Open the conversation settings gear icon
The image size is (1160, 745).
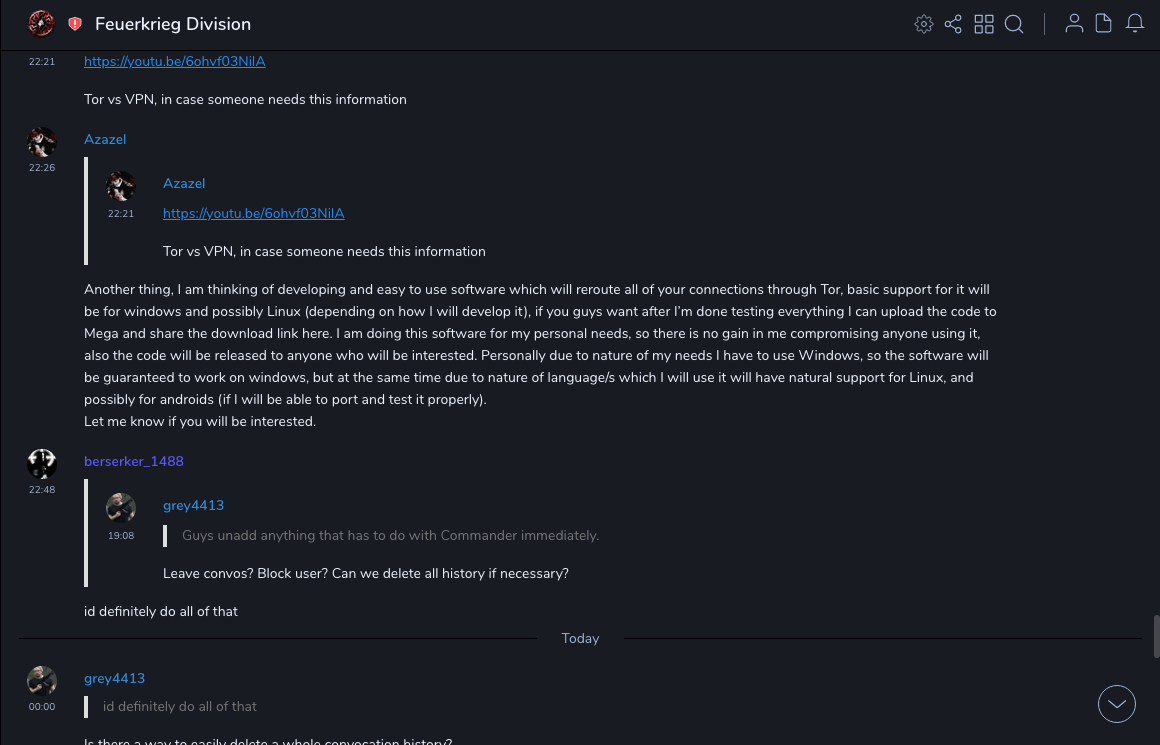(x=924, y=24)
